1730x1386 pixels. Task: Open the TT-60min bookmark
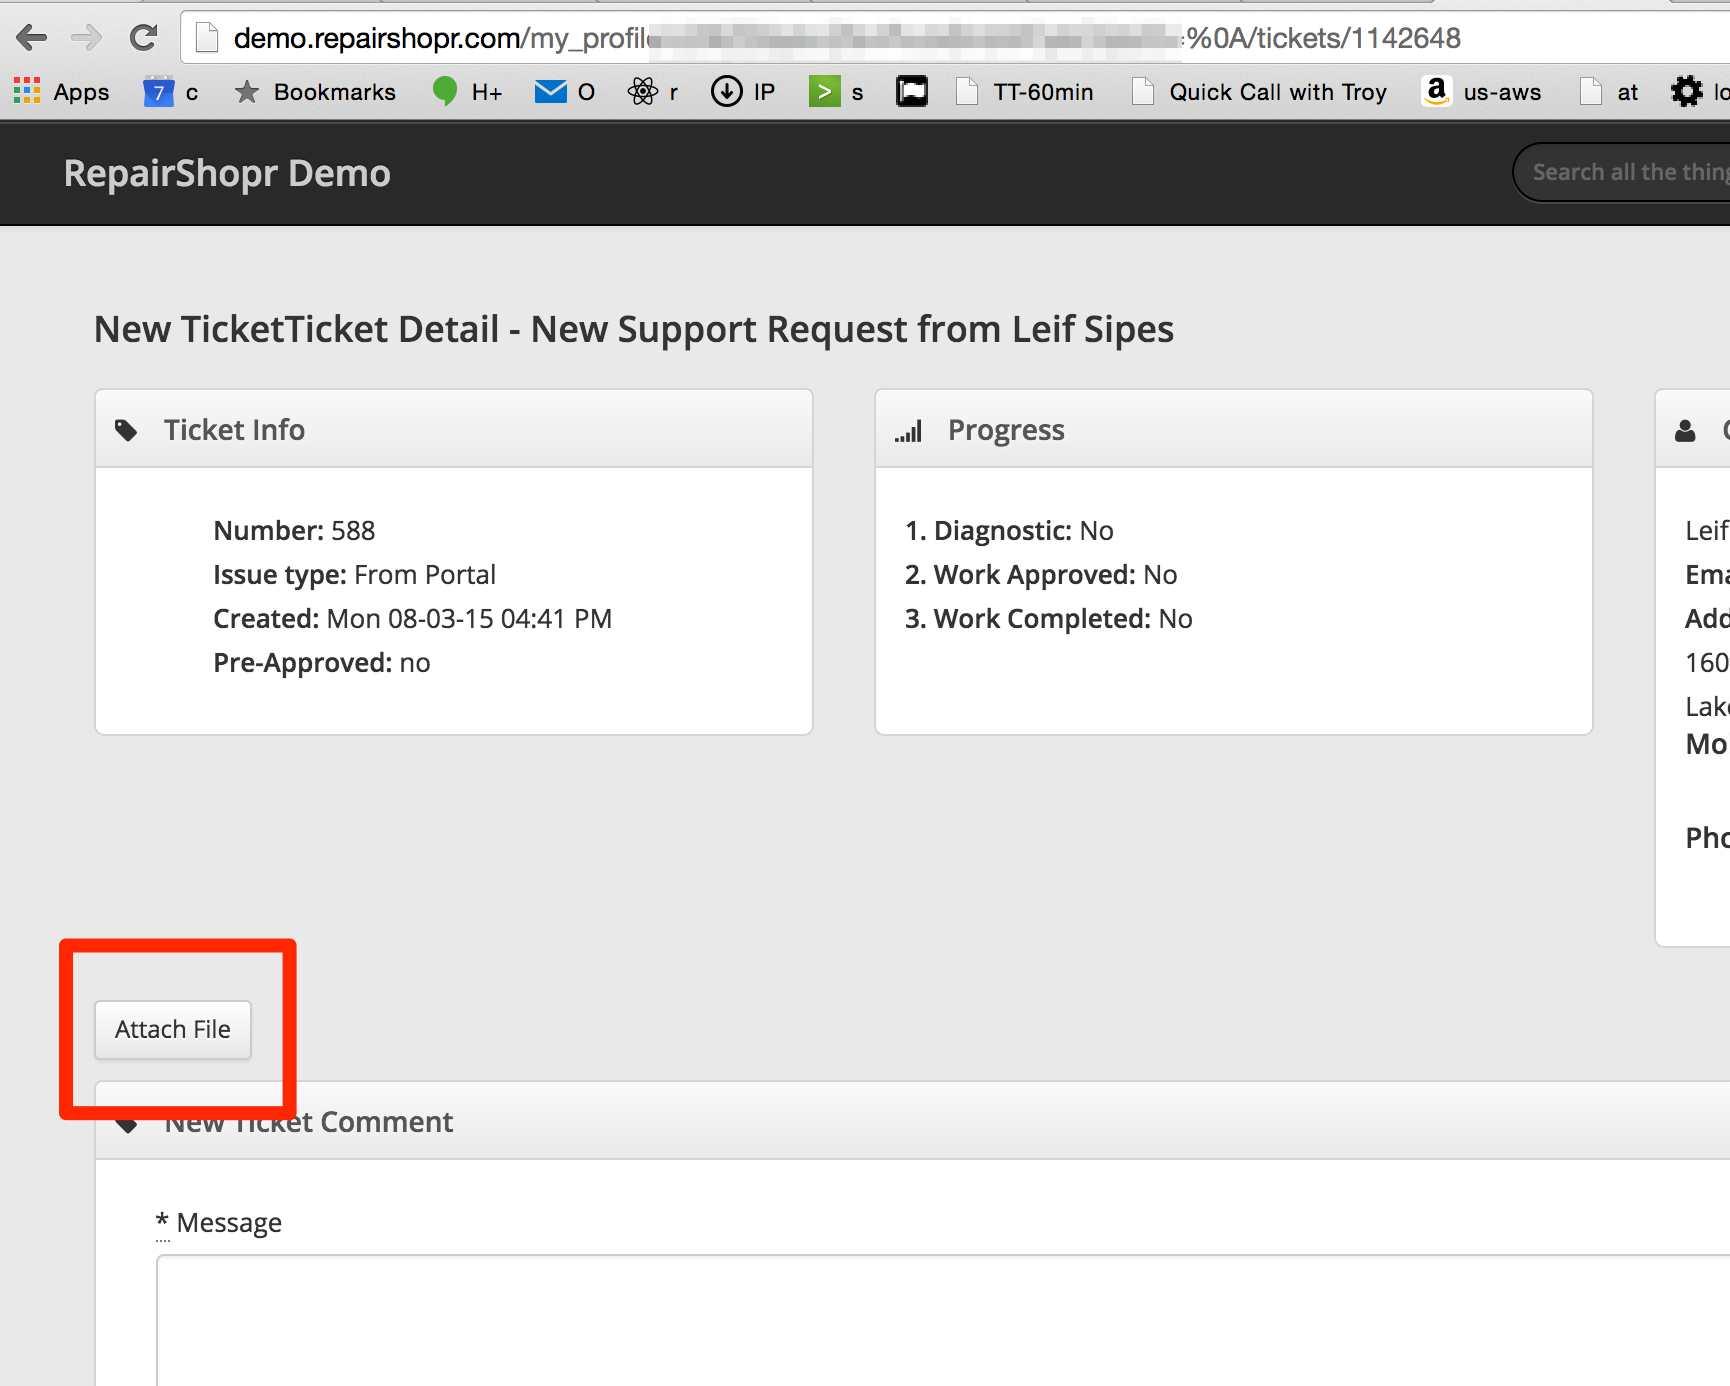tap(1025, 92)
